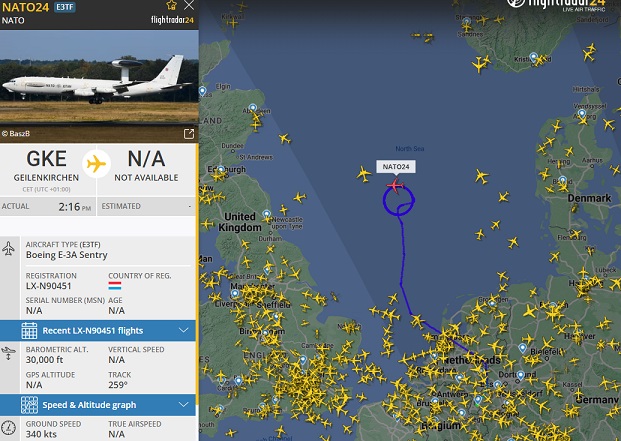Screen dimensions: 621x441
Task: Click the NATO24 callsign label on map
Action: [x=396, y=167]
